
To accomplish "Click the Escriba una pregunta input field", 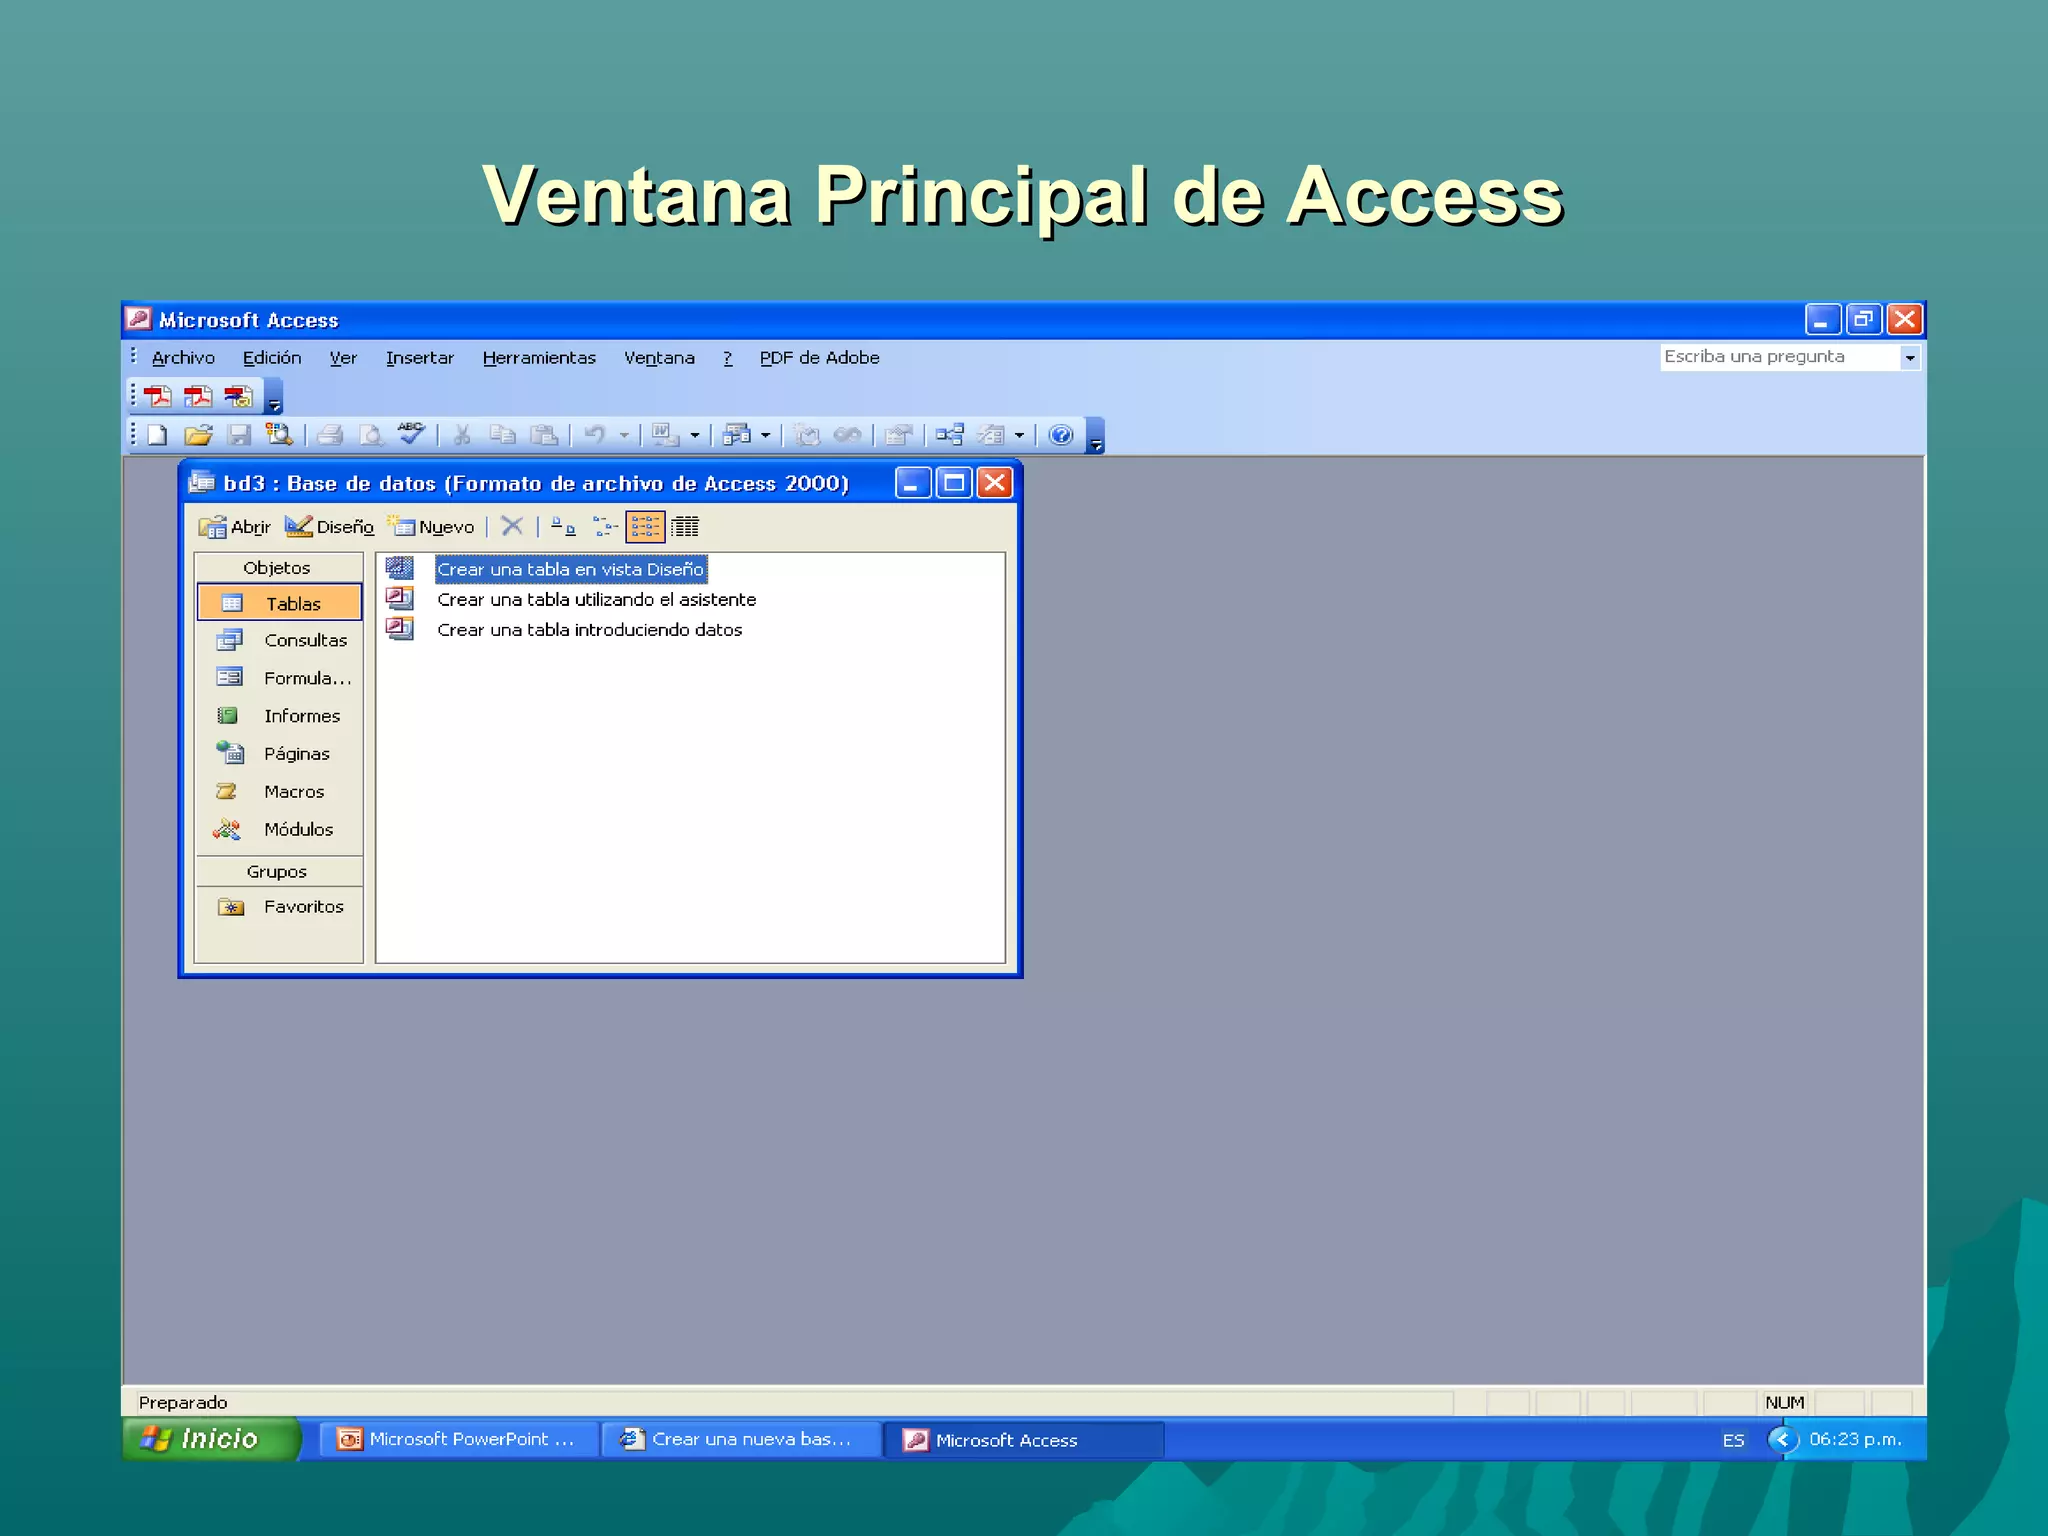I will click(1780, 357).
